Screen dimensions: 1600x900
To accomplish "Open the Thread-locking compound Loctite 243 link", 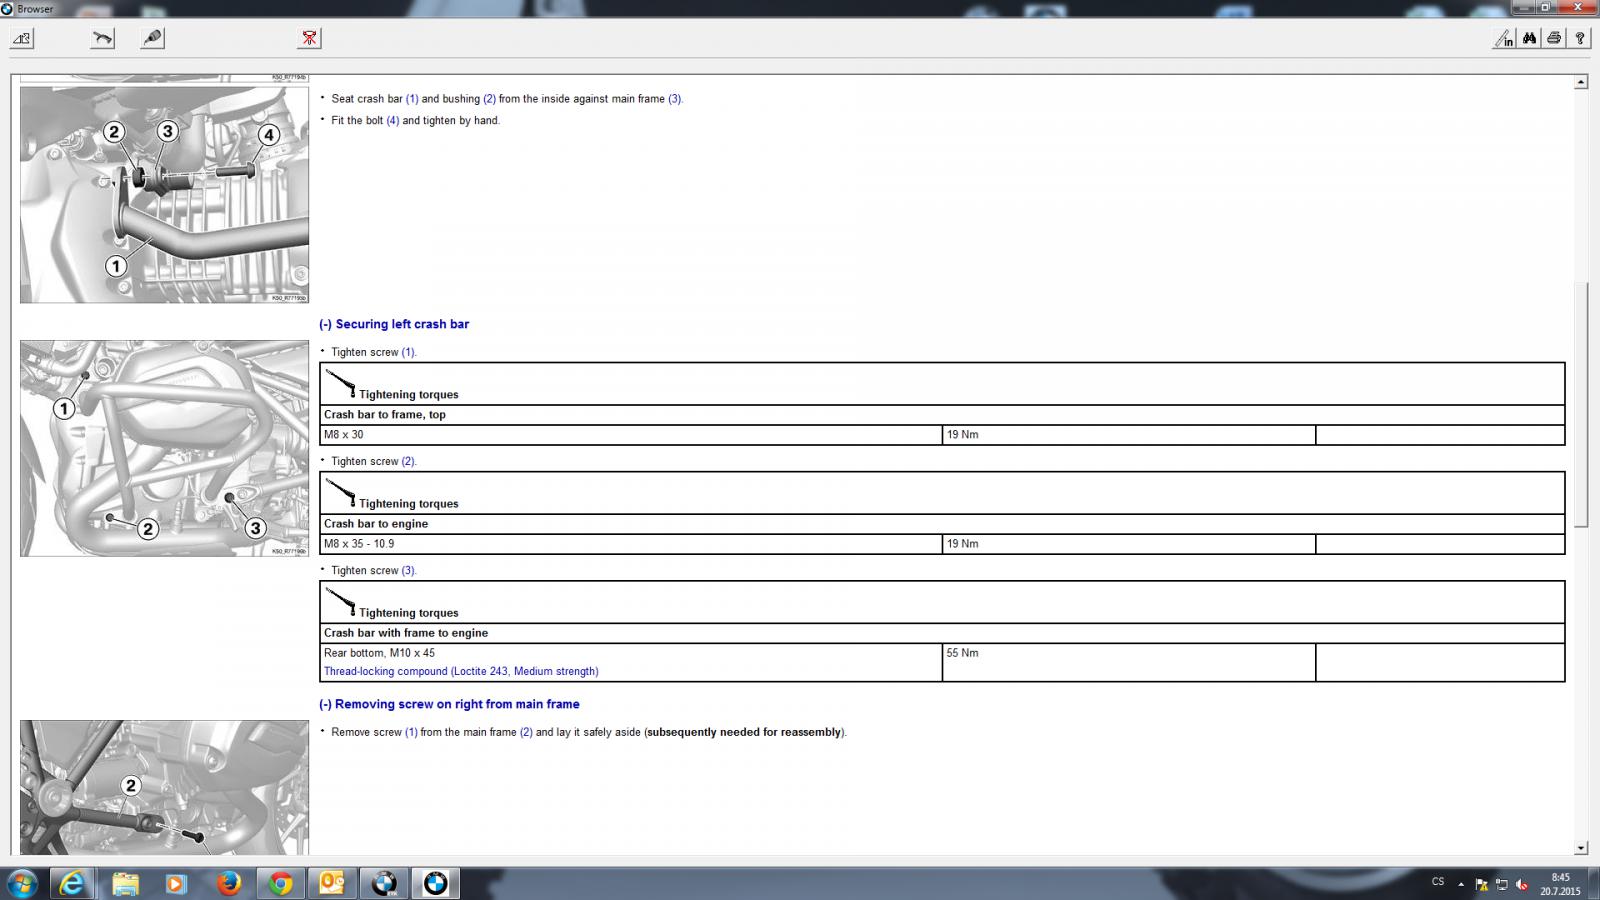I will coord(461,671).
